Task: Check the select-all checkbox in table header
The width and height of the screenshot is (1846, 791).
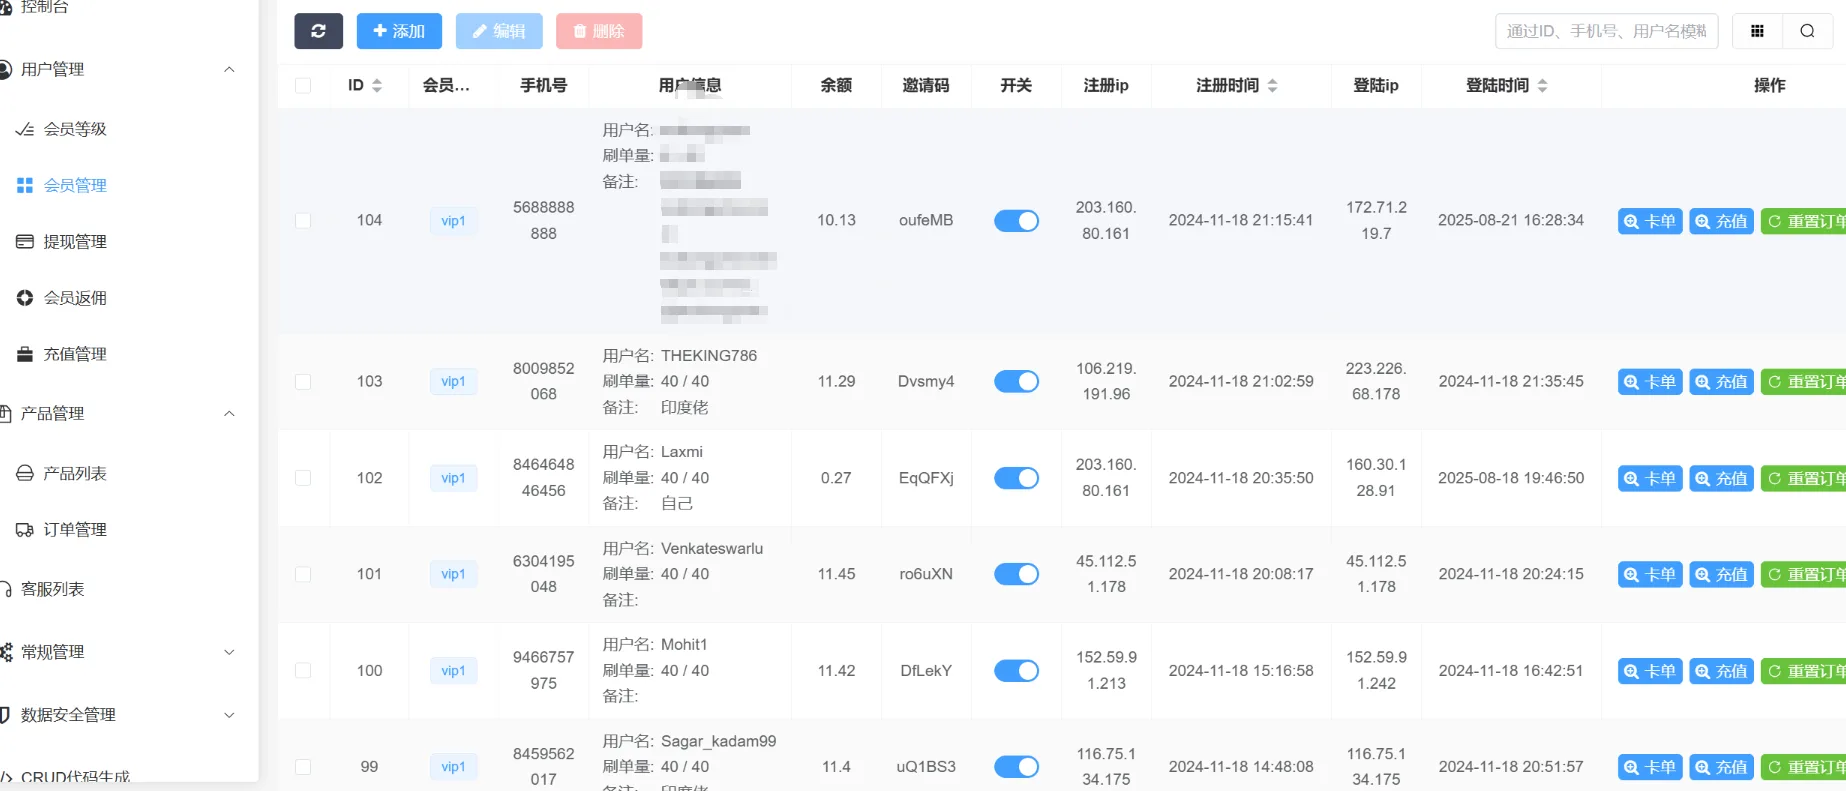Action: [x=303, y=86]
